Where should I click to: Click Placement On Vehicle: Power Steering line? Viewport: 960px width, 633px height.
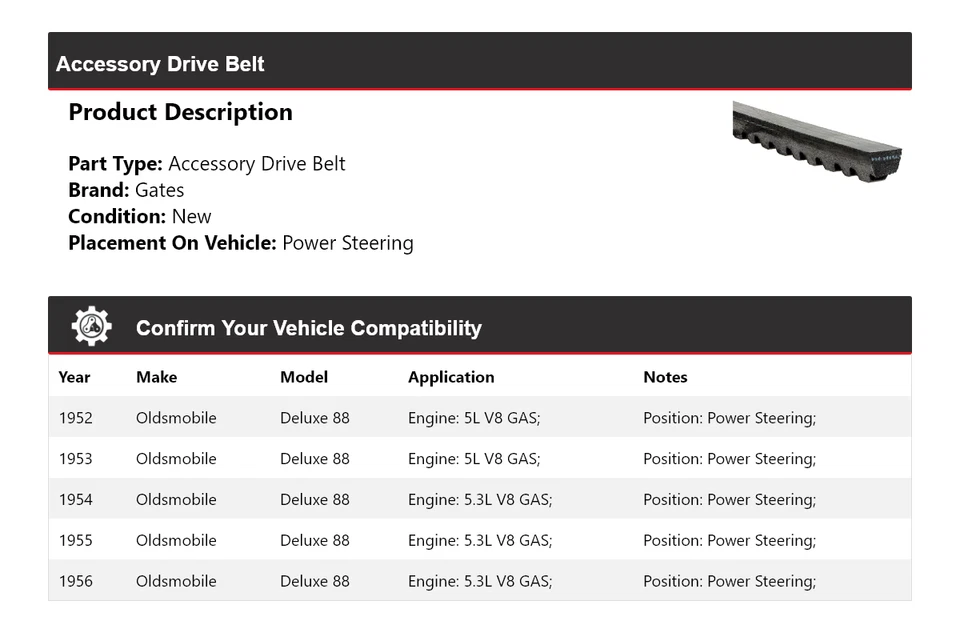pyautogui.click(x=241, y=243)
